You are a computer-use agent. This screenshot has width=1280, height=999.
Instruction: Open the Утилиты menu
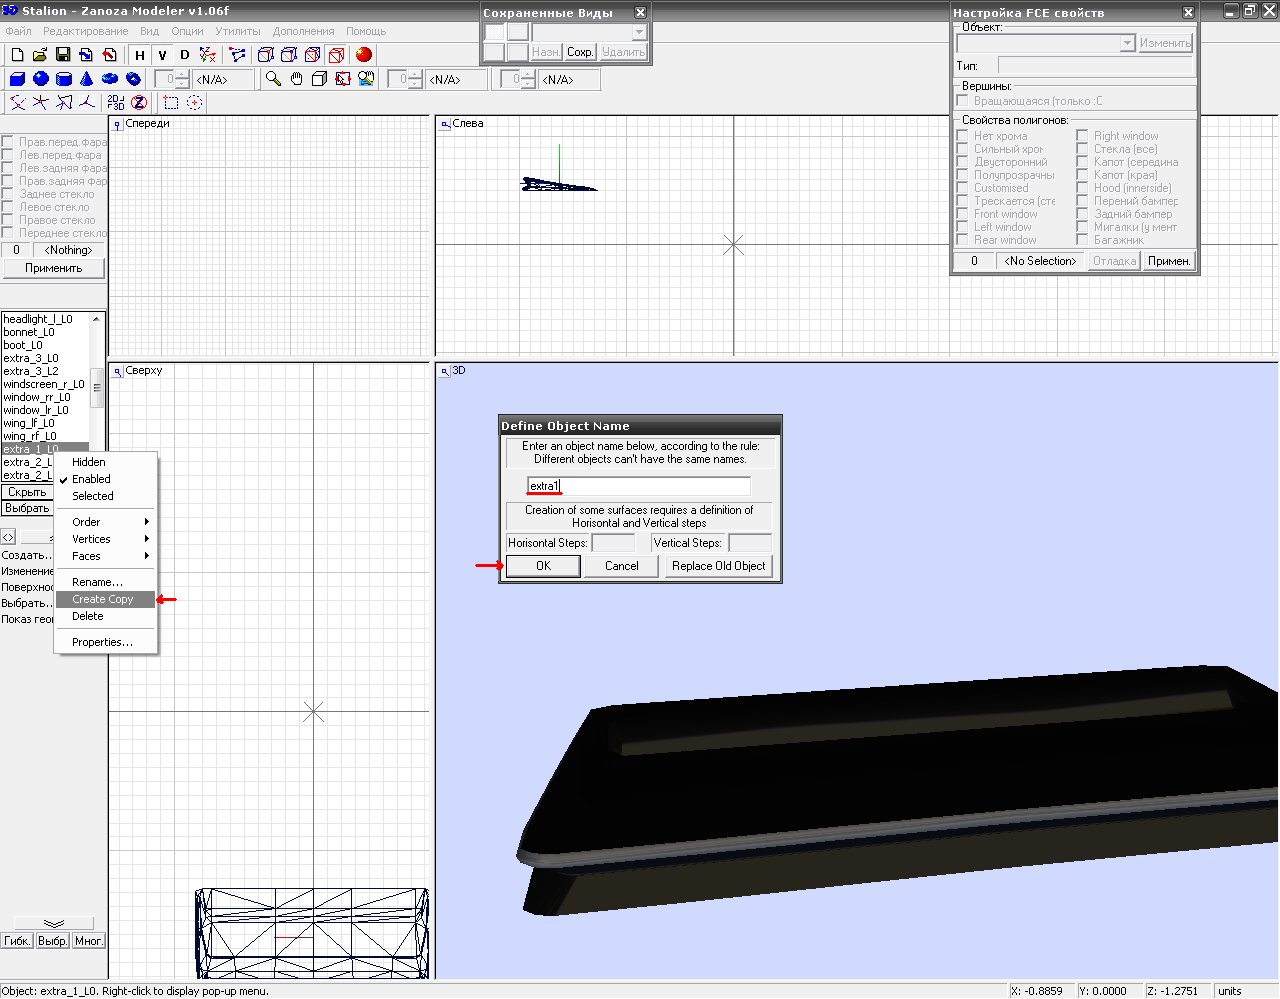(238, 31)
